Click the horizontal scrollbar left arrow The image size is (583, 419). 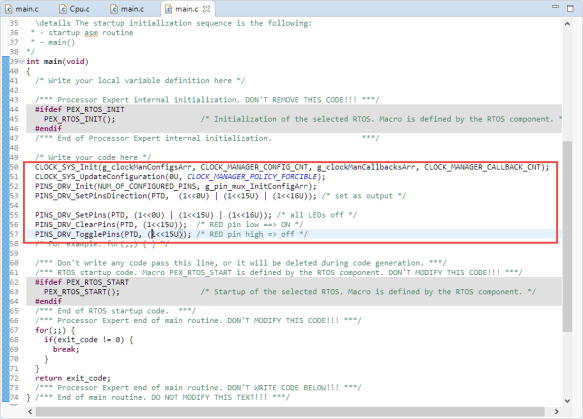click(x=30, y=412)
